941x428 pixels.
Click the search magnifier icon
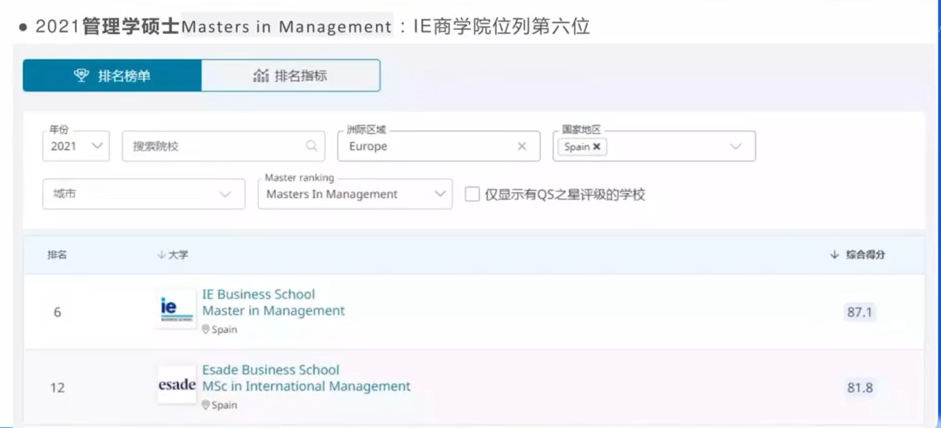click(x=311, y=146)
